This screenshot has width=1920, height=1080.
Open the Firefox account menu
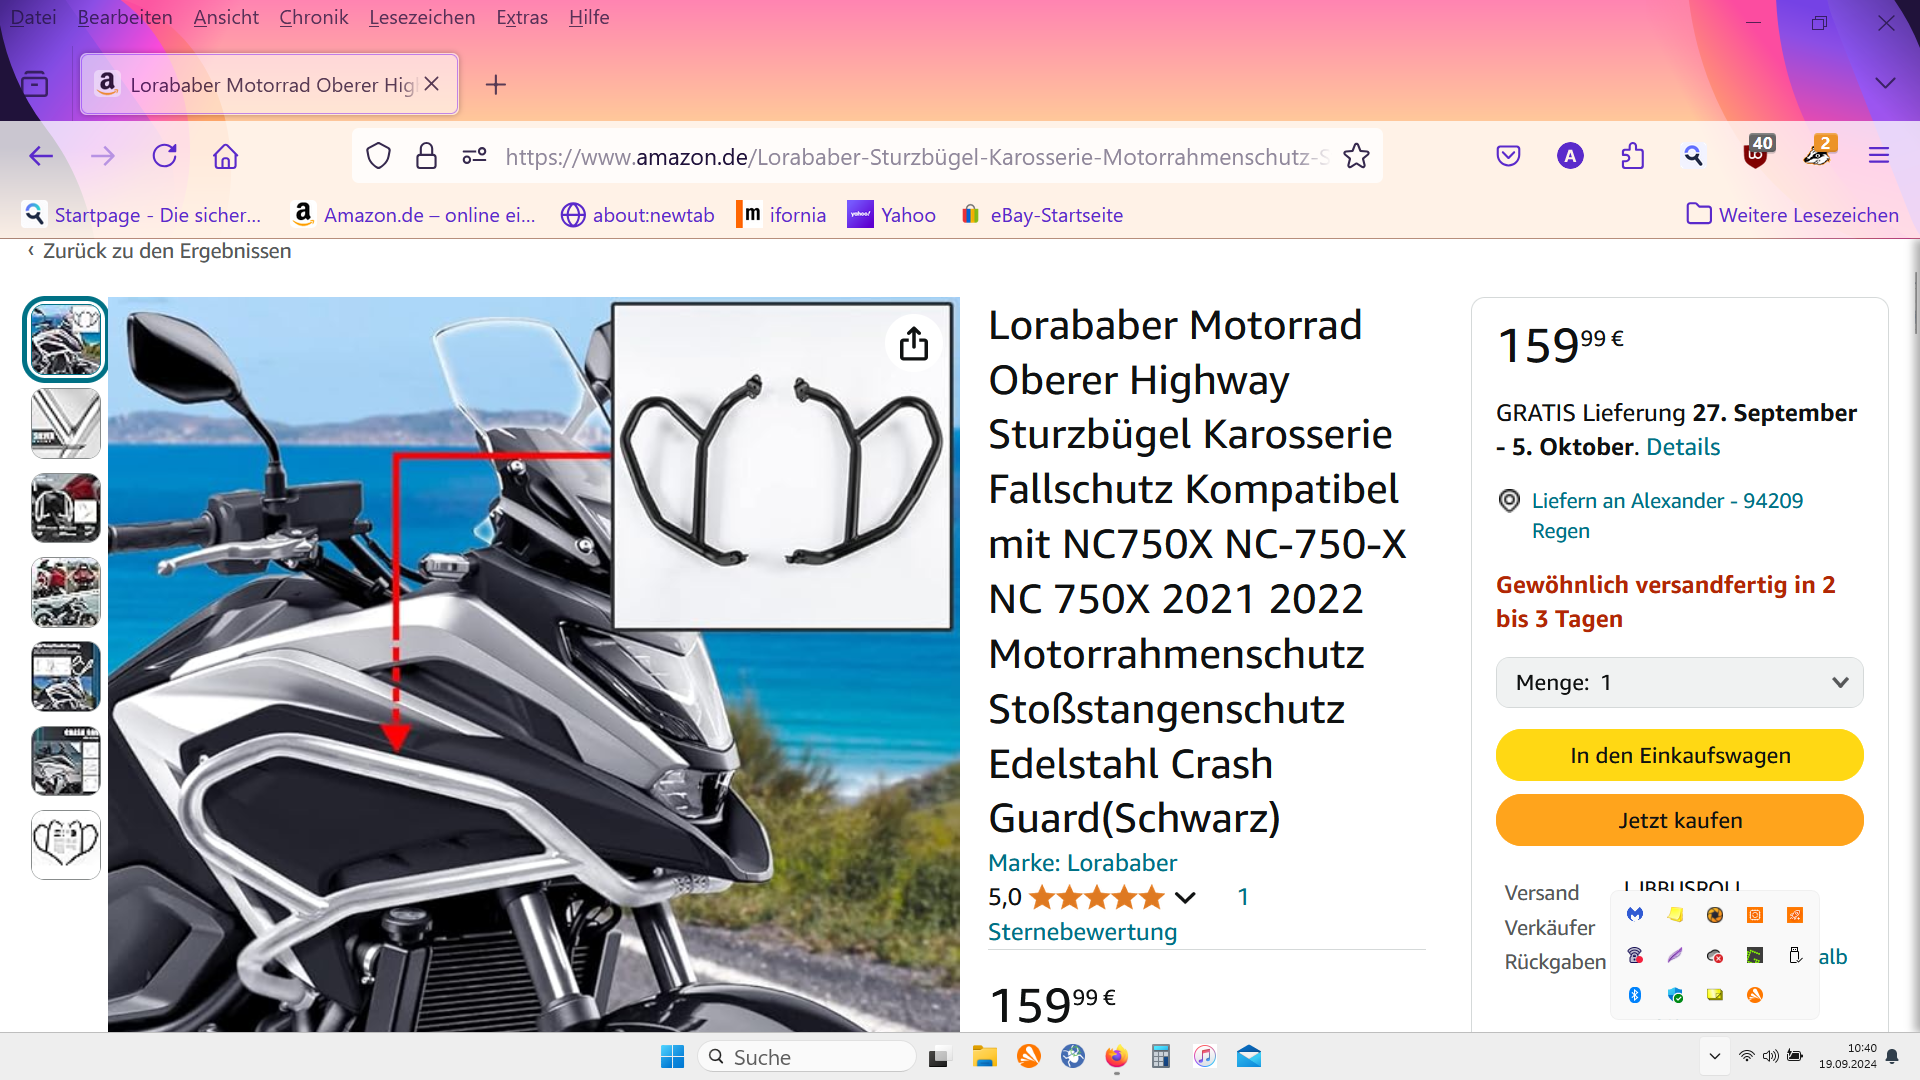point(1570,156)
